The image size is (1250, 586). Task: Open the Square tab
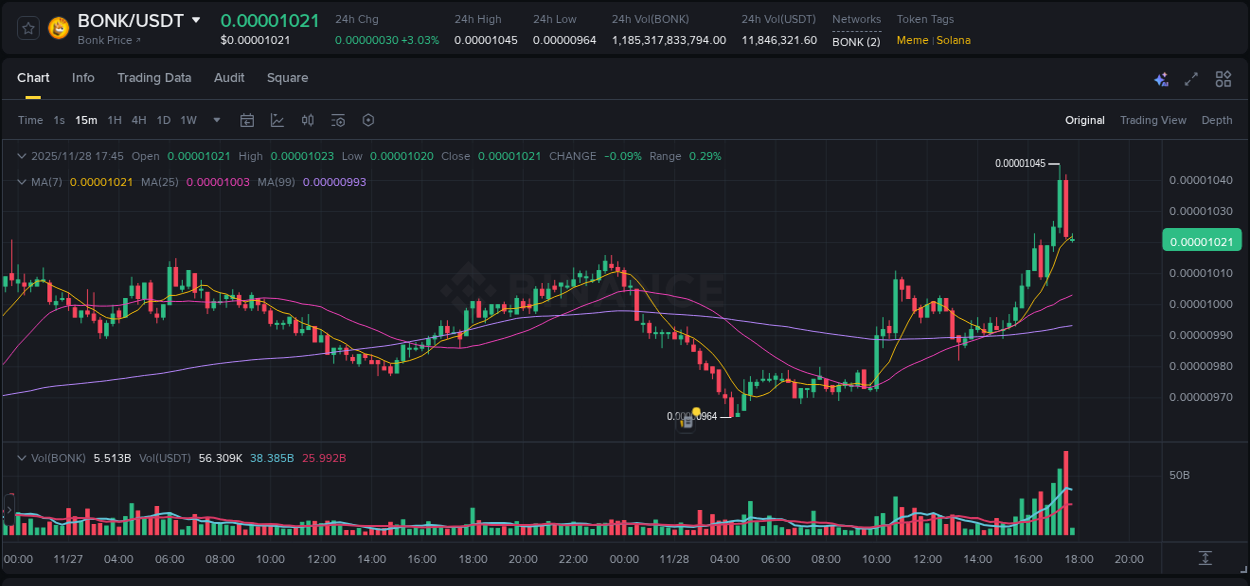[x=287, y=78]
